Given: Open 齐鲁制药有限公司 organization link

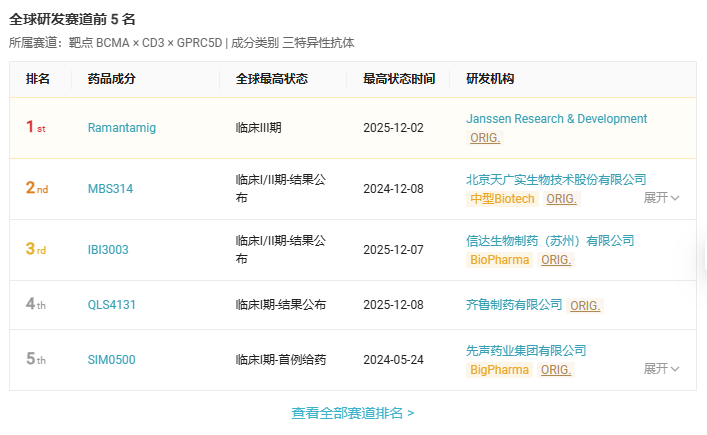Looking at the screenshot, I should tap(514, 305).
